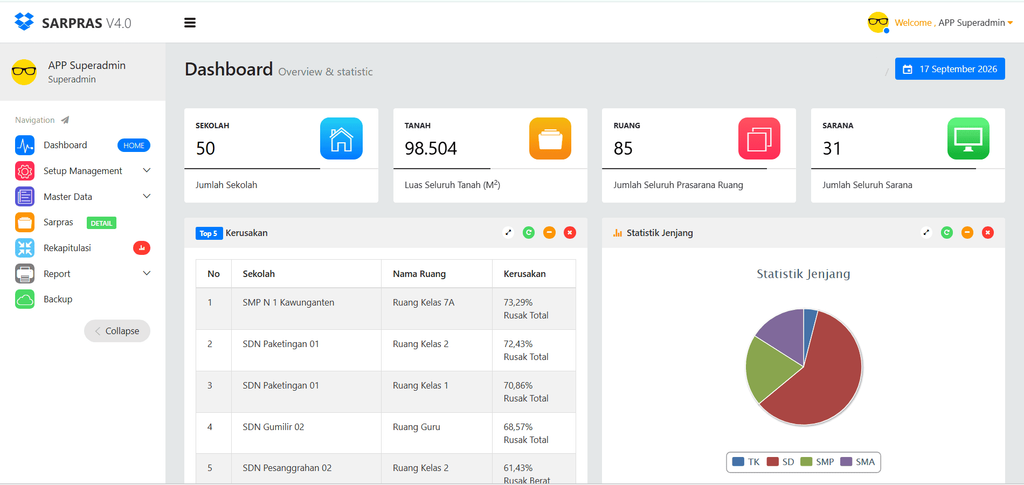Image resolution: width=1024 pixels, height=485 pixels.
Task: Expand the Report chevron
Action: pyautogui.click(x=146, y=273)
